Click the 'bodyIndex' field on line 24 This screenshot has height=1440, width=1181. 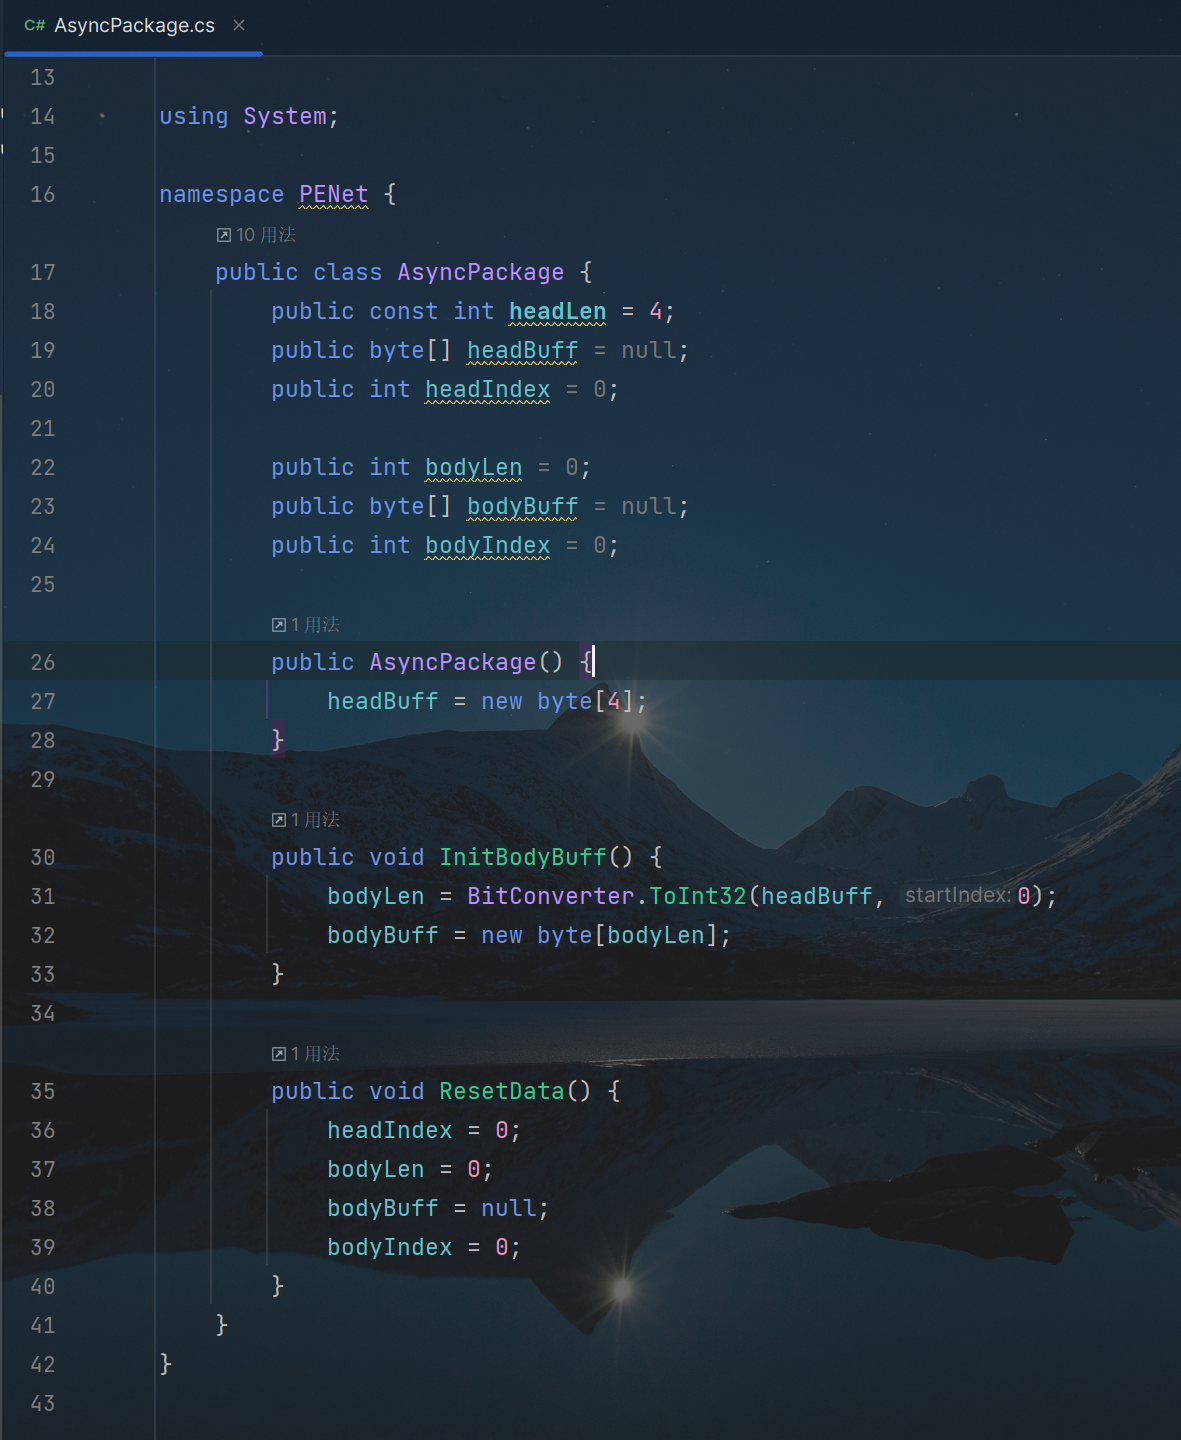(488, 546)
